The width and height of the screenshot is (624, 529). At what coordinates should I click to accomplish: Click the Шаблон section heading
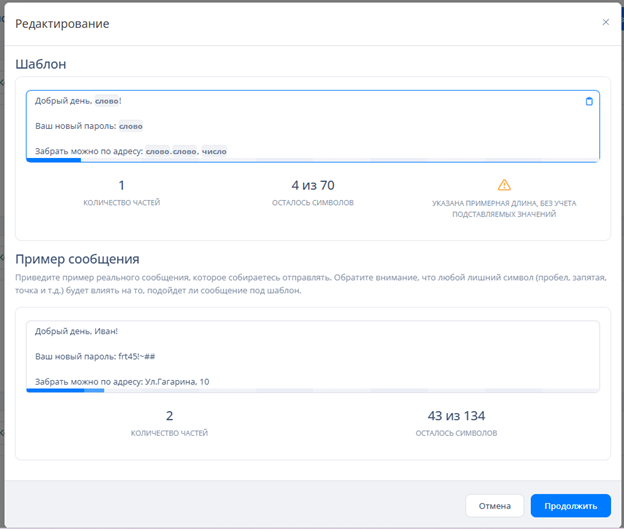pos(41,64)
